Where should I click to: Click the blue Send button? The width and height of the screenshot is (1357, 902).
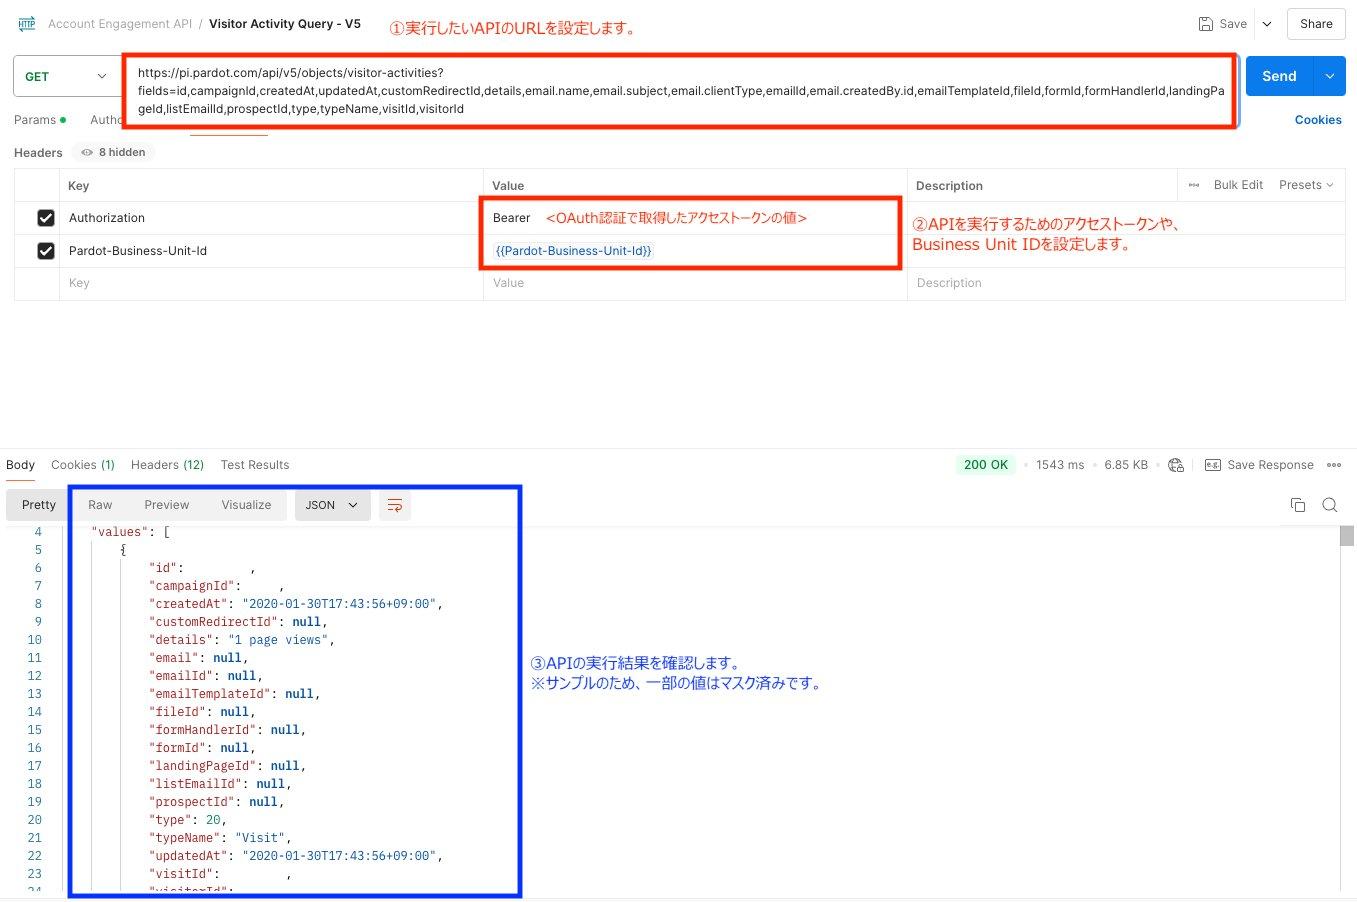1279,76
